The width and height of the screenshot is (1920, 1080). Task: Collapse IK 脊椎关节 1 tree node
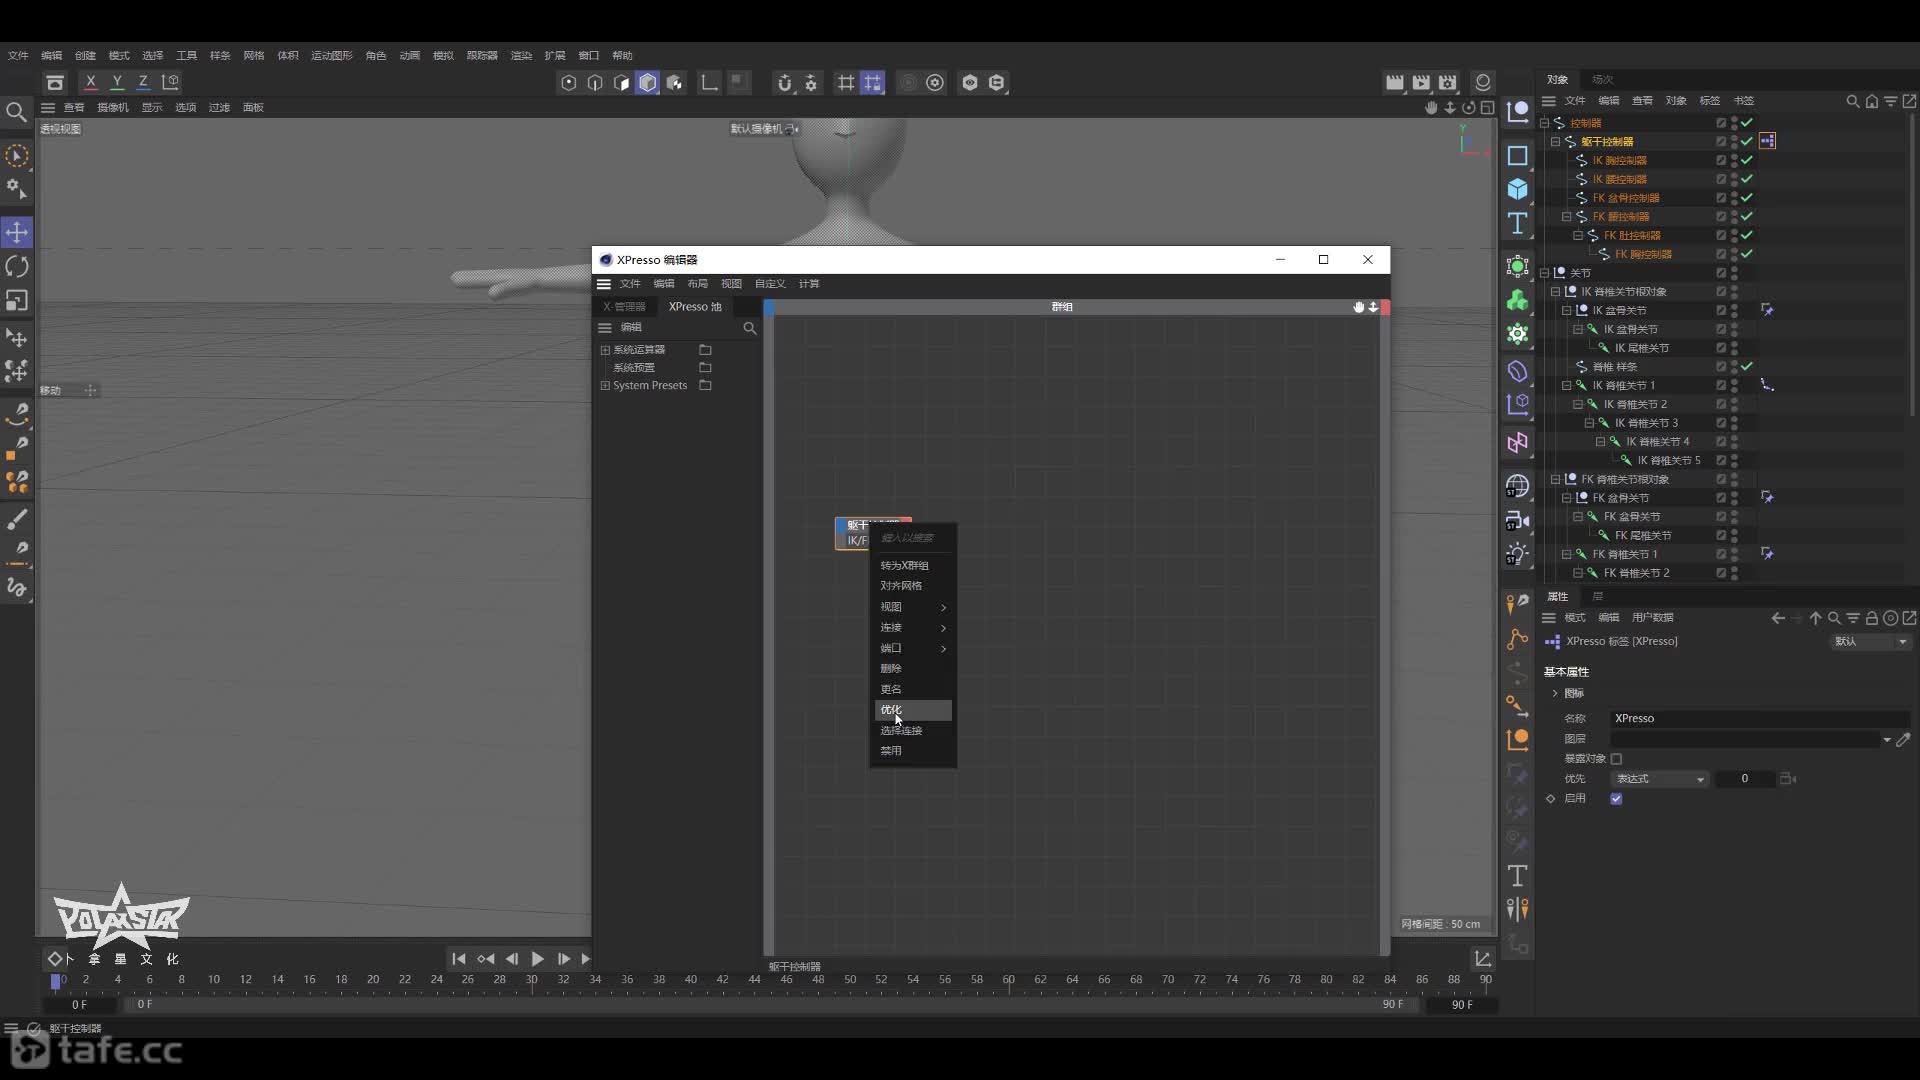1567,386
